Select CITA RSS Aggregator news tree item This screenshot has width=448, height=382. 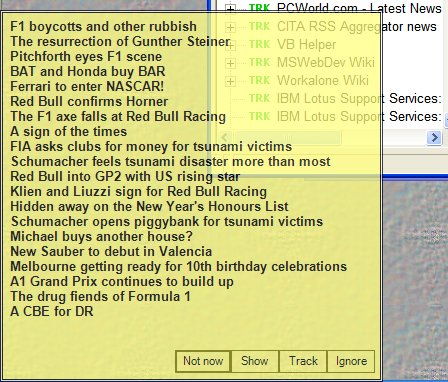point(357,27)
